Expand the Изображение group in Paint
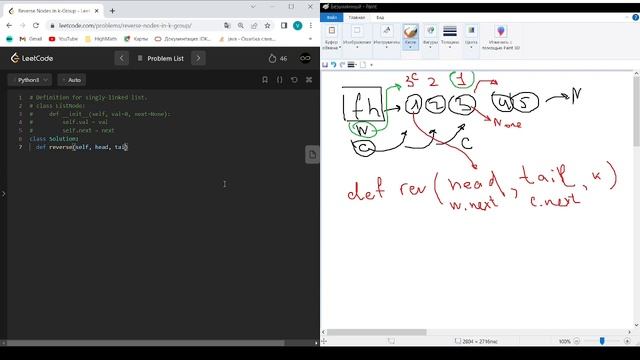640x360 pixels. coord(357,37)
